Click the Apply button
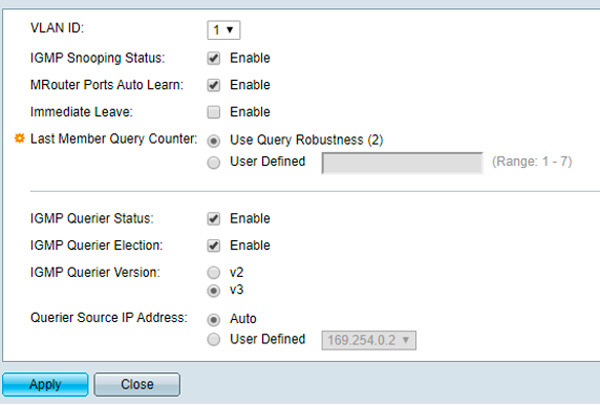This screenshot has height=405, width=600. [x=45, y=384]
